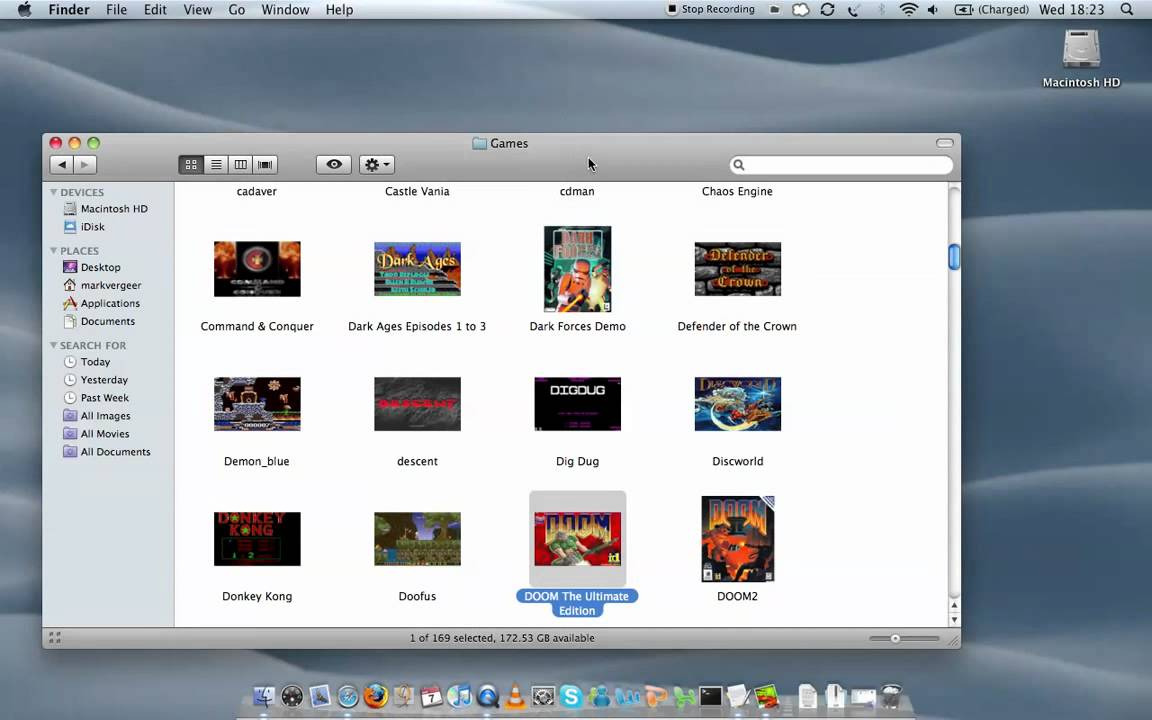Screen dimensions: 1152x720
Task: Switch to column view in Games window
Action: (240, 165)
